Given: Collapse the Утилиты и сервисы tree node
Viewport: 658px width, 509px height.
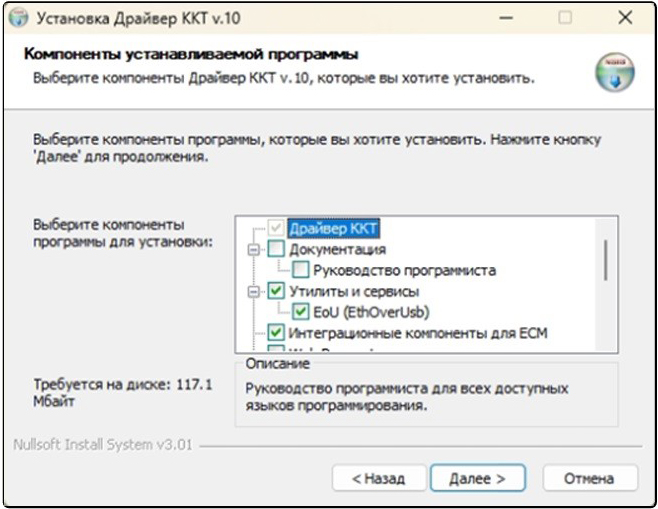Looking at the screenshot, I should click(253, 291).
